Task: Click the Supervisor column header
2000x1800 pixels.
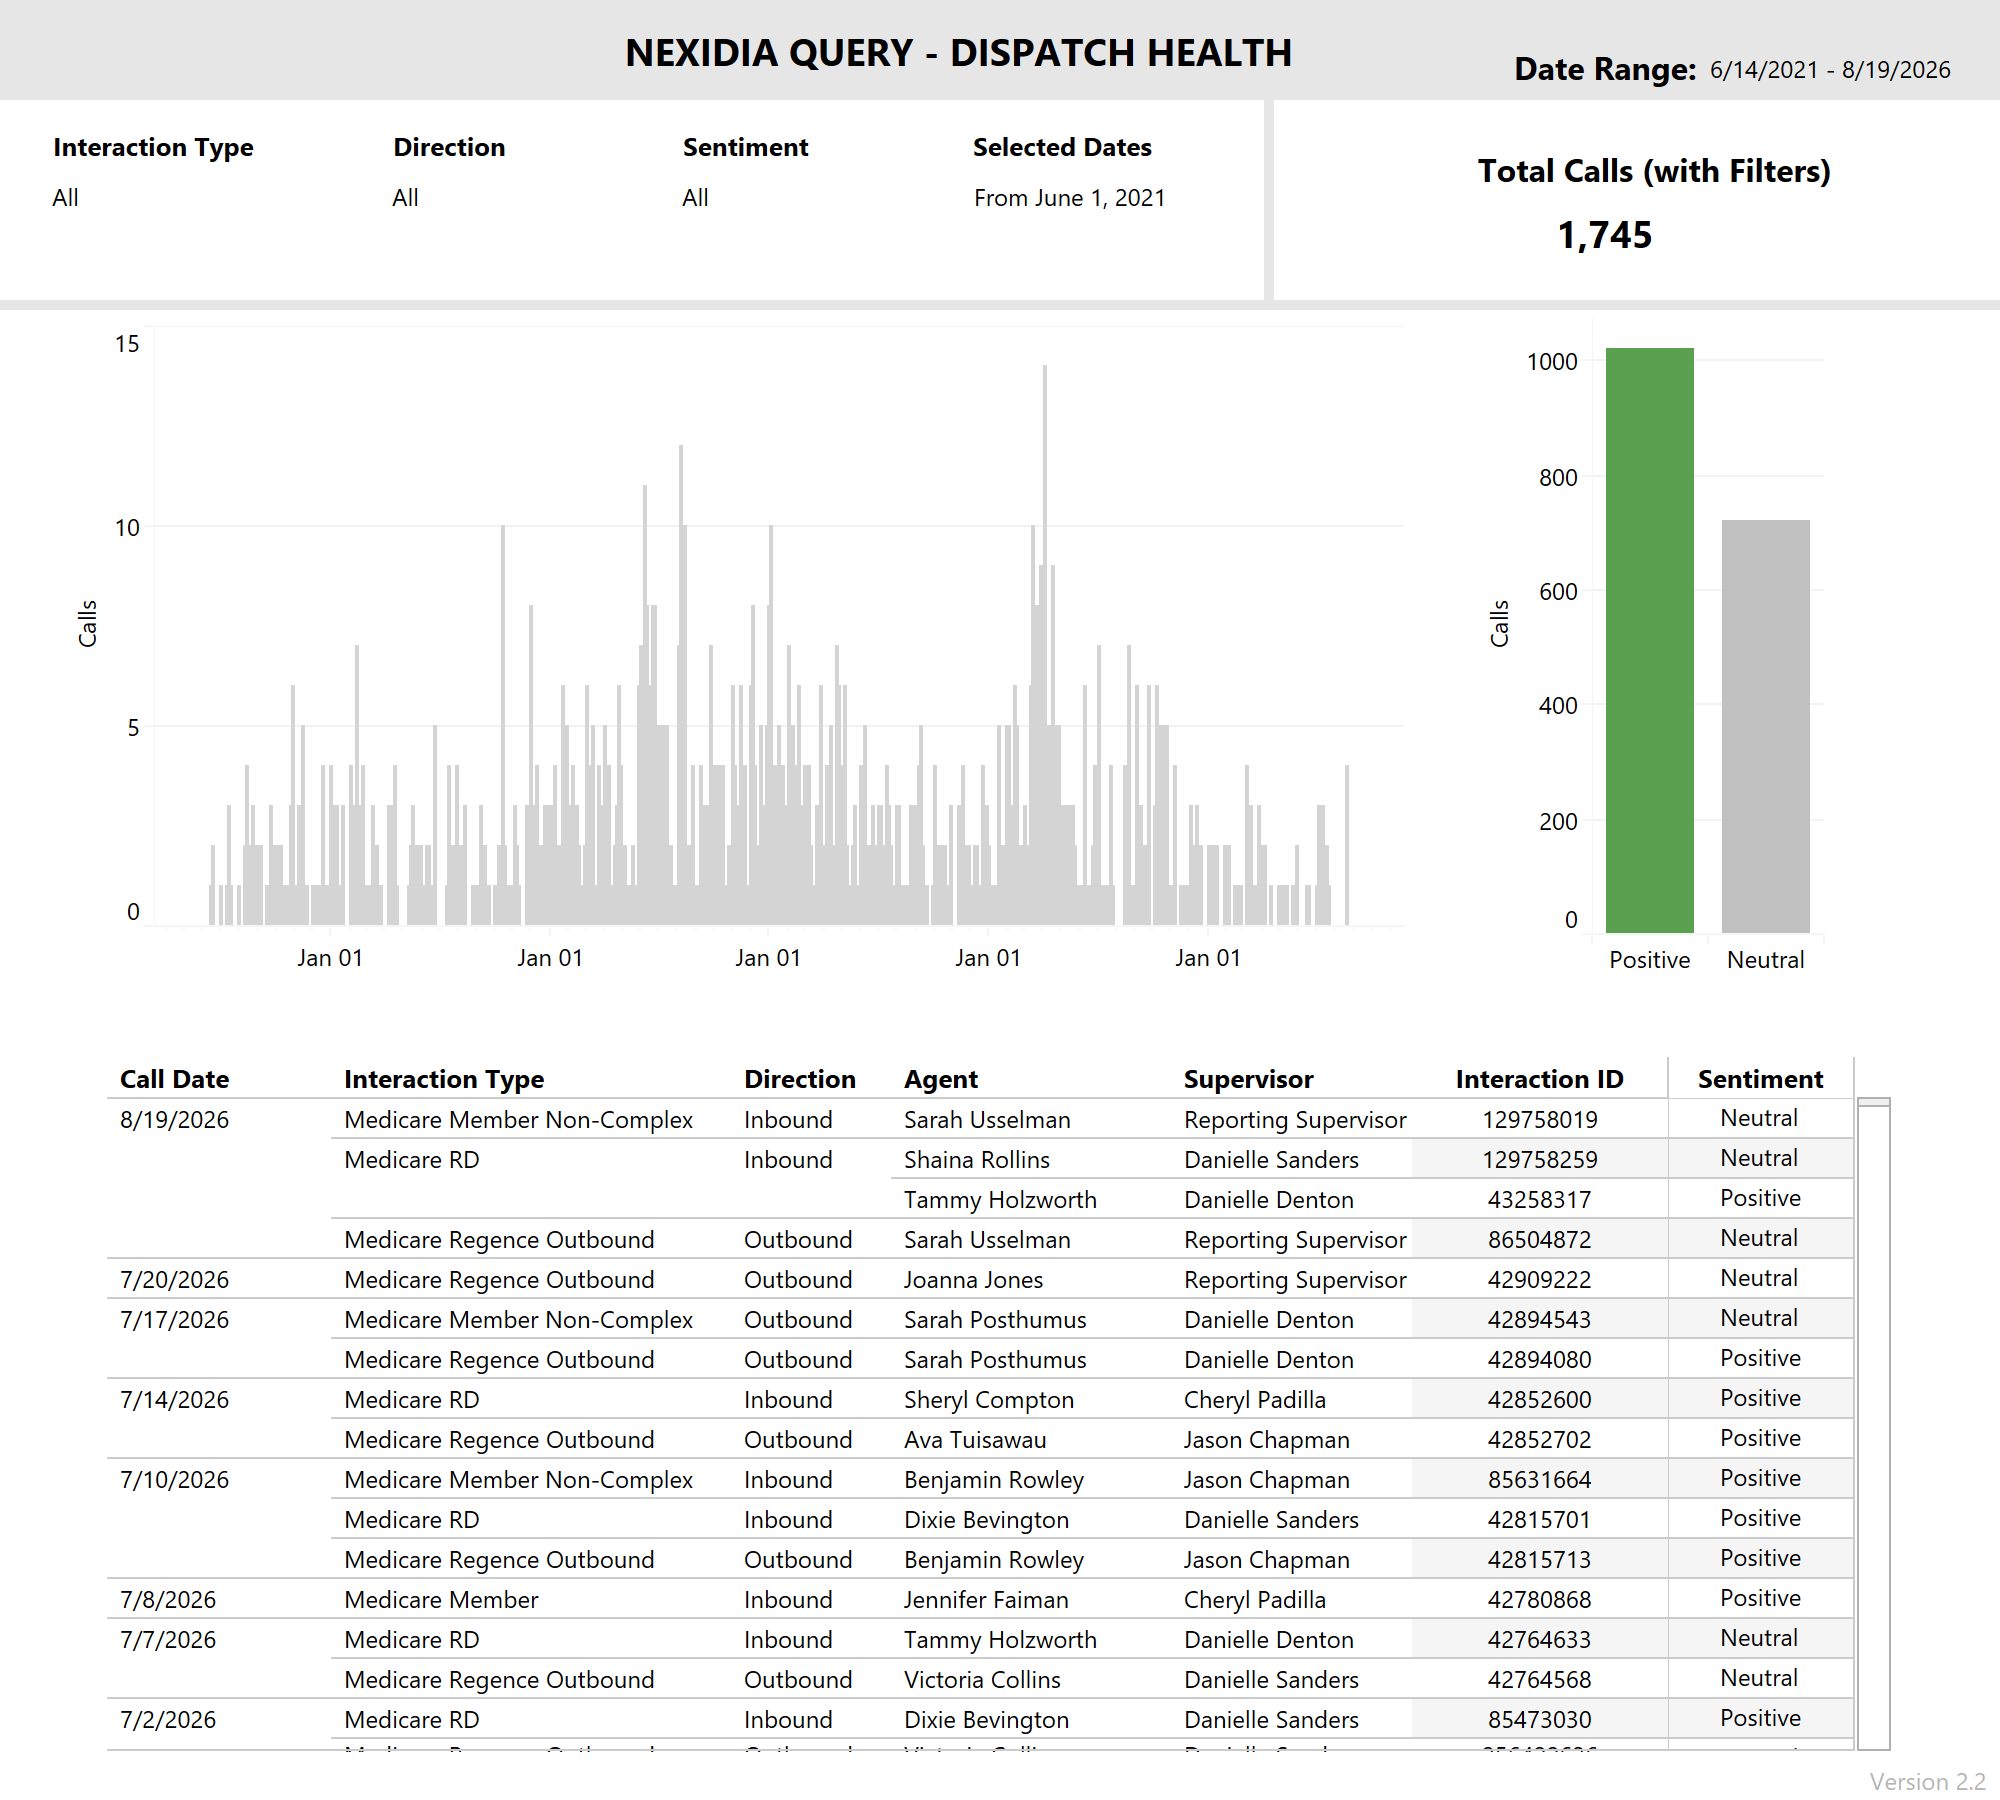Action: pos(1248,1079)
